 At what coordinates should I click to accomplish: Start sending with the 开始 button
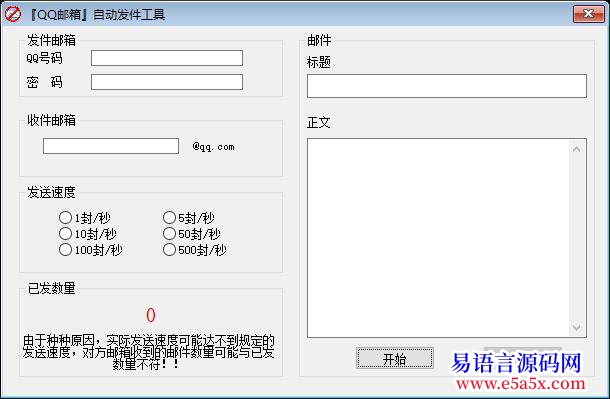tap(394, 358)
